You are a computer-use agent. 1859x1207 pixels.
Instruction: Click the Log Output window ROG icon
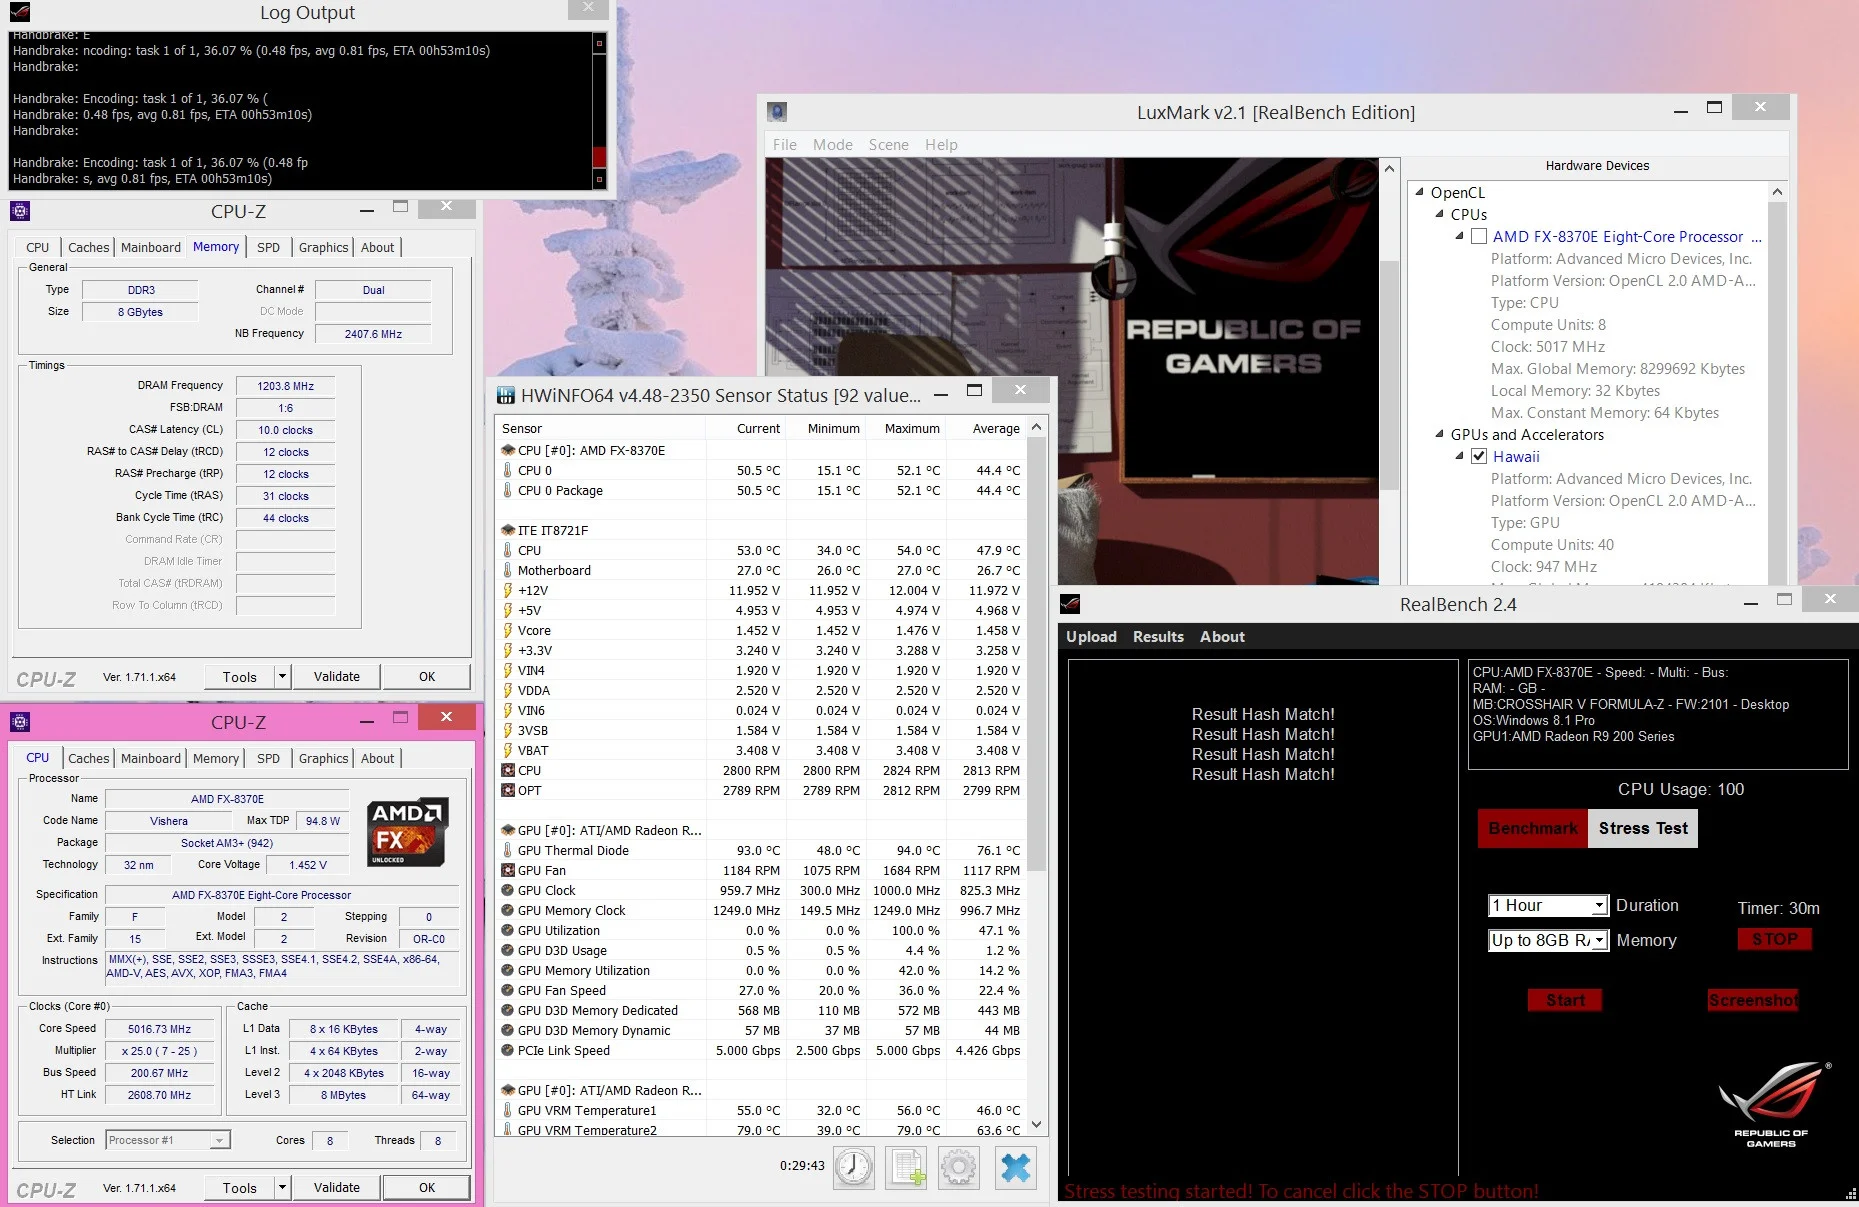pyautogui.click(x=19, y=12)
